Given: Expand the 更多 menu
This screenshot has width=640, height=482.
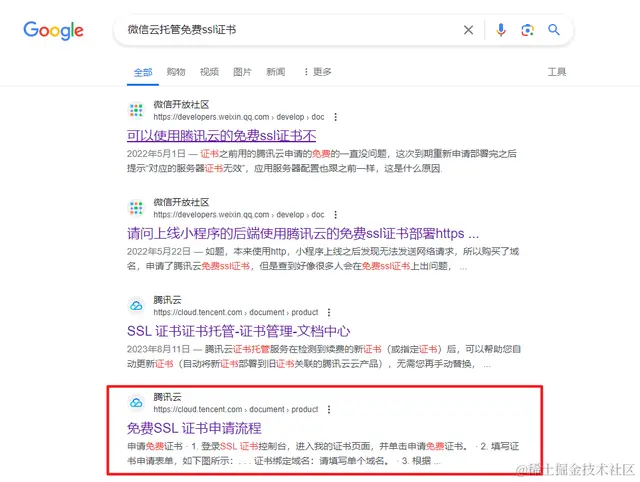Looking at the screenshot, I should click(x=318, y=72).
